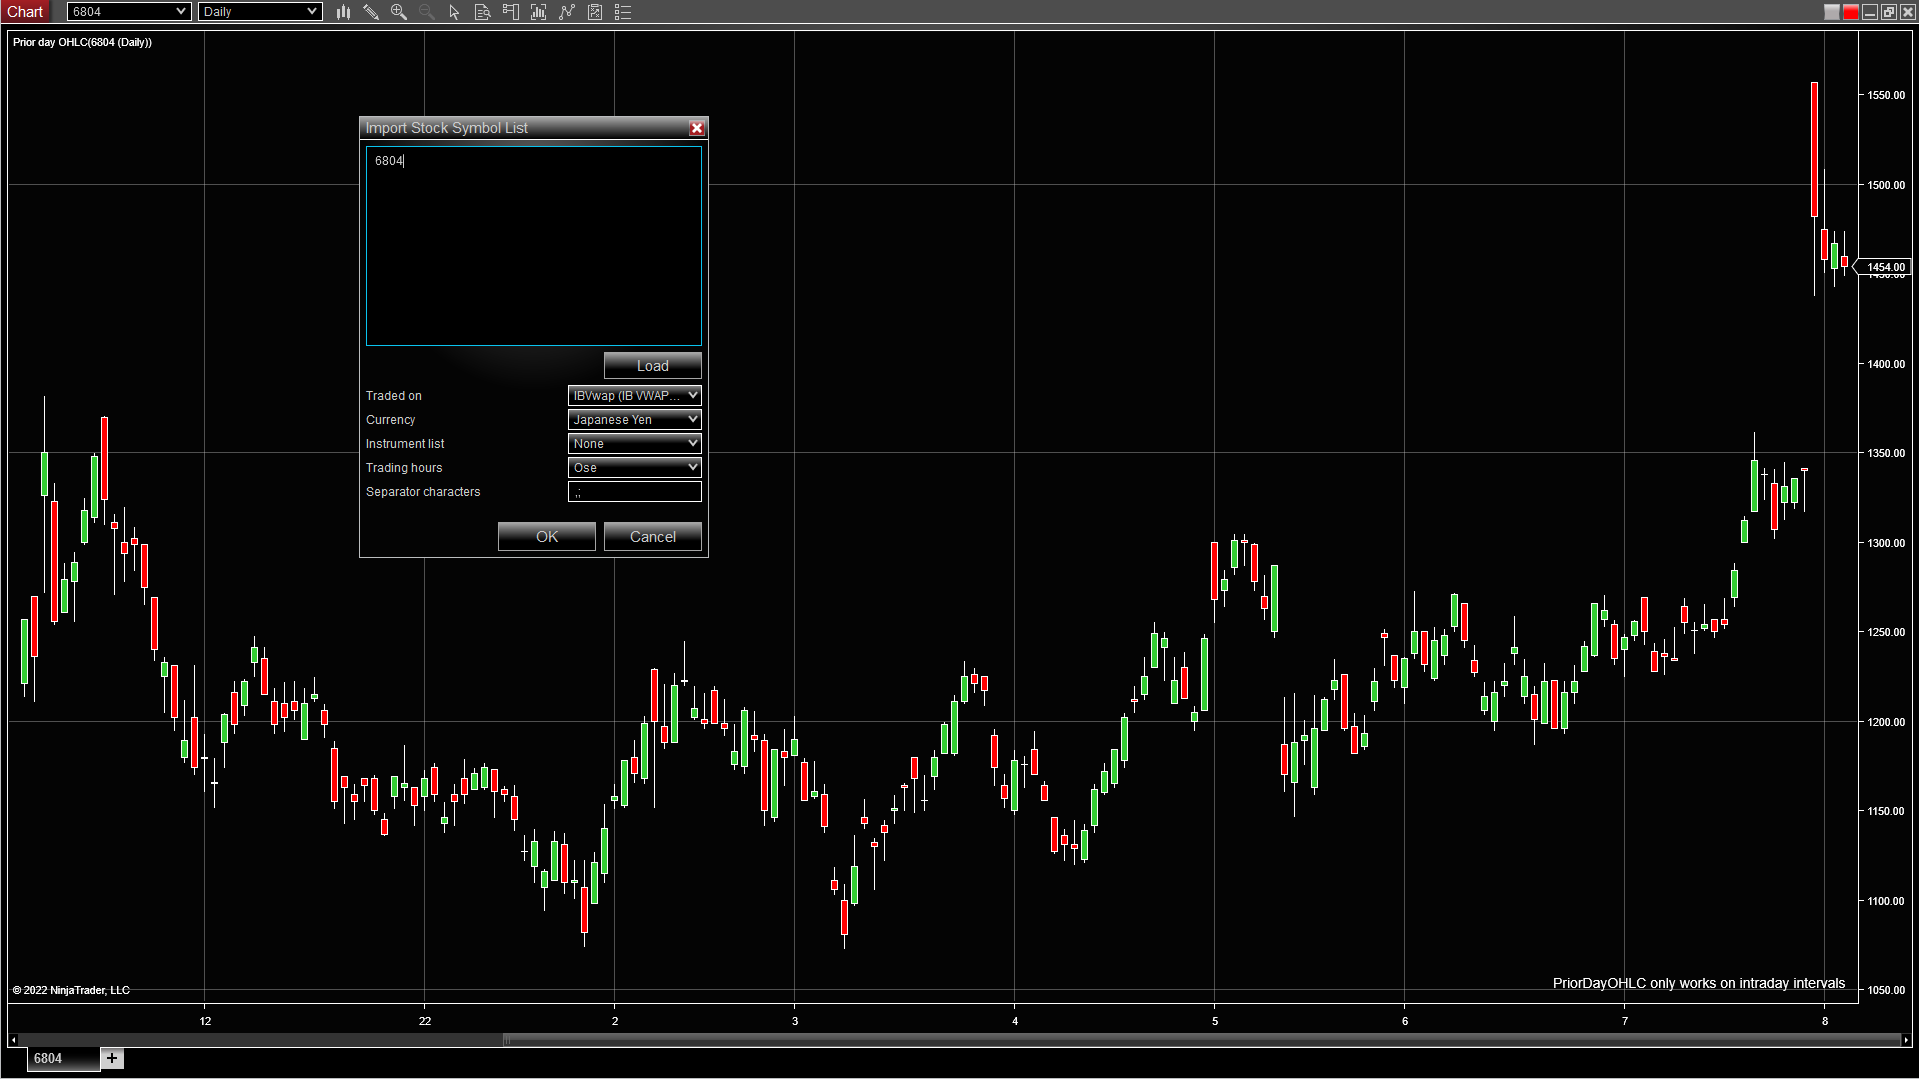Open the strategies icon
Screen dimensions: 1919x1079
pos(595,12)
